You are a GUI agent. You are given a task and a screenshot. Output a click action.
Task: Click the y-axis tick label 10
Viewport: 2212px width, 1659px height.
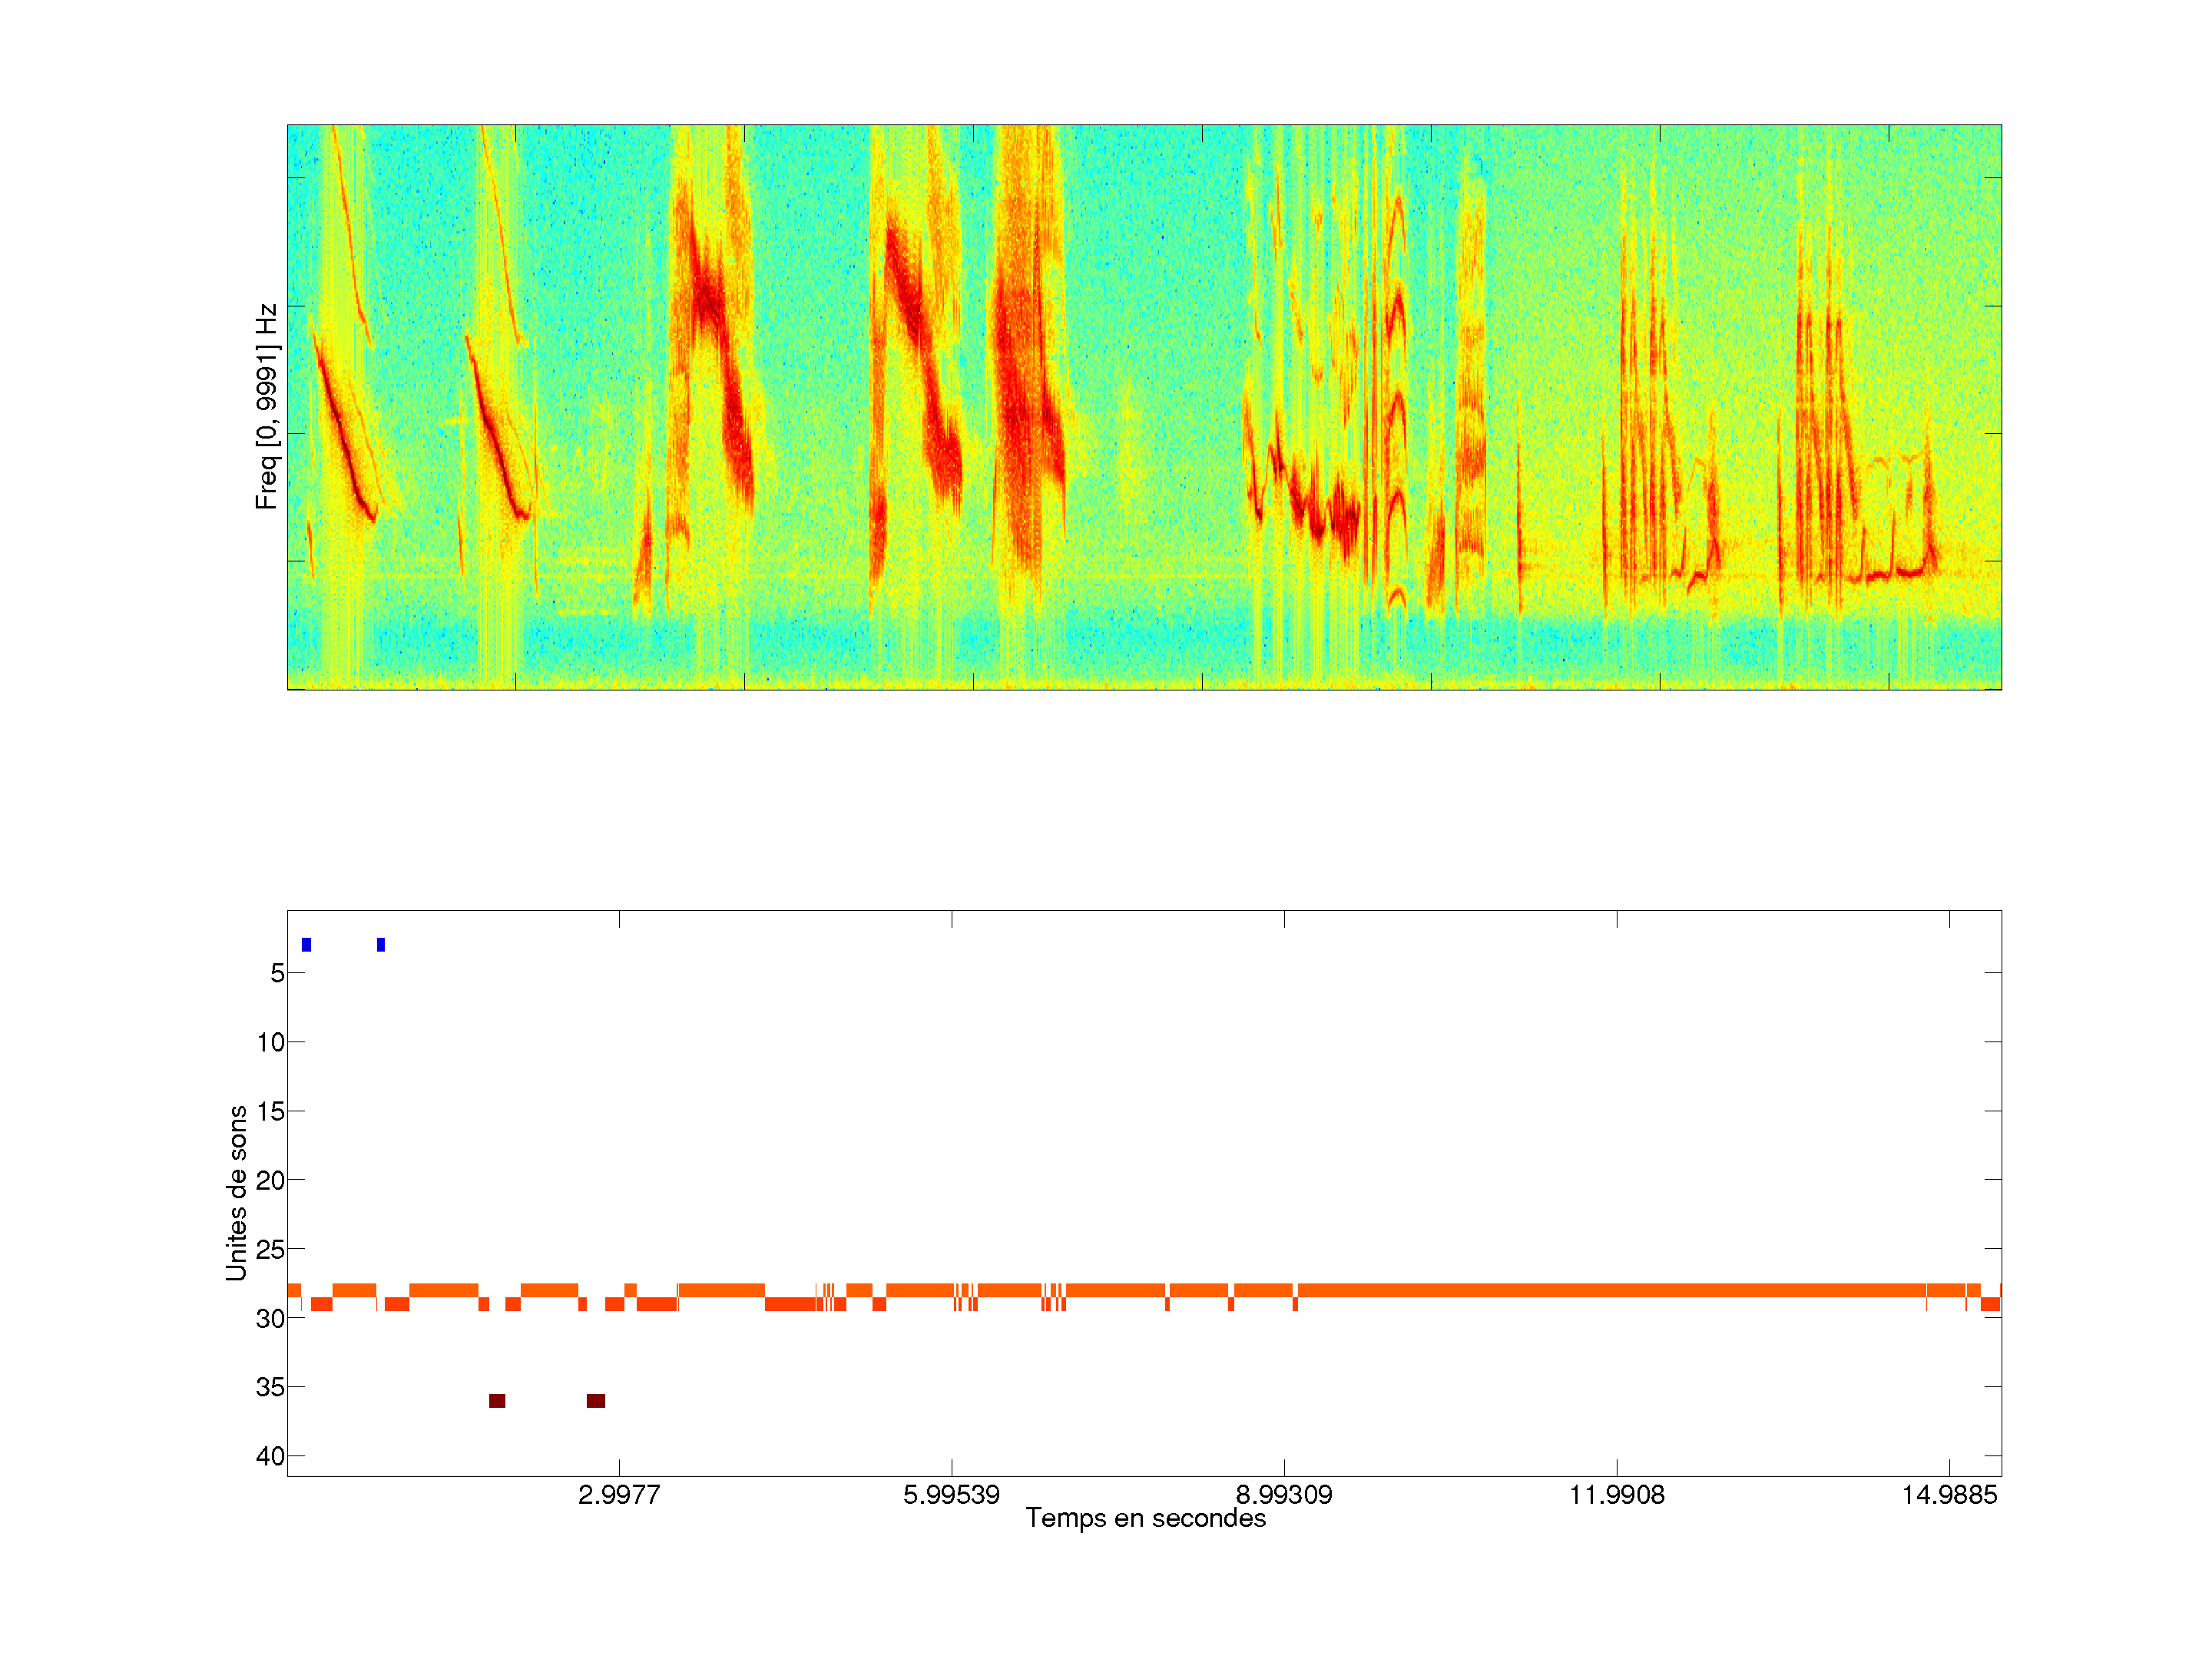(270, 1042)
